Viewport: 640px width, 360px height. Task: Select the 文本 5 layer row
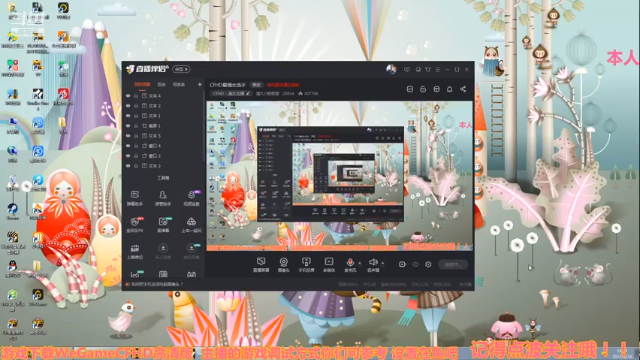[x=163, y=136]
